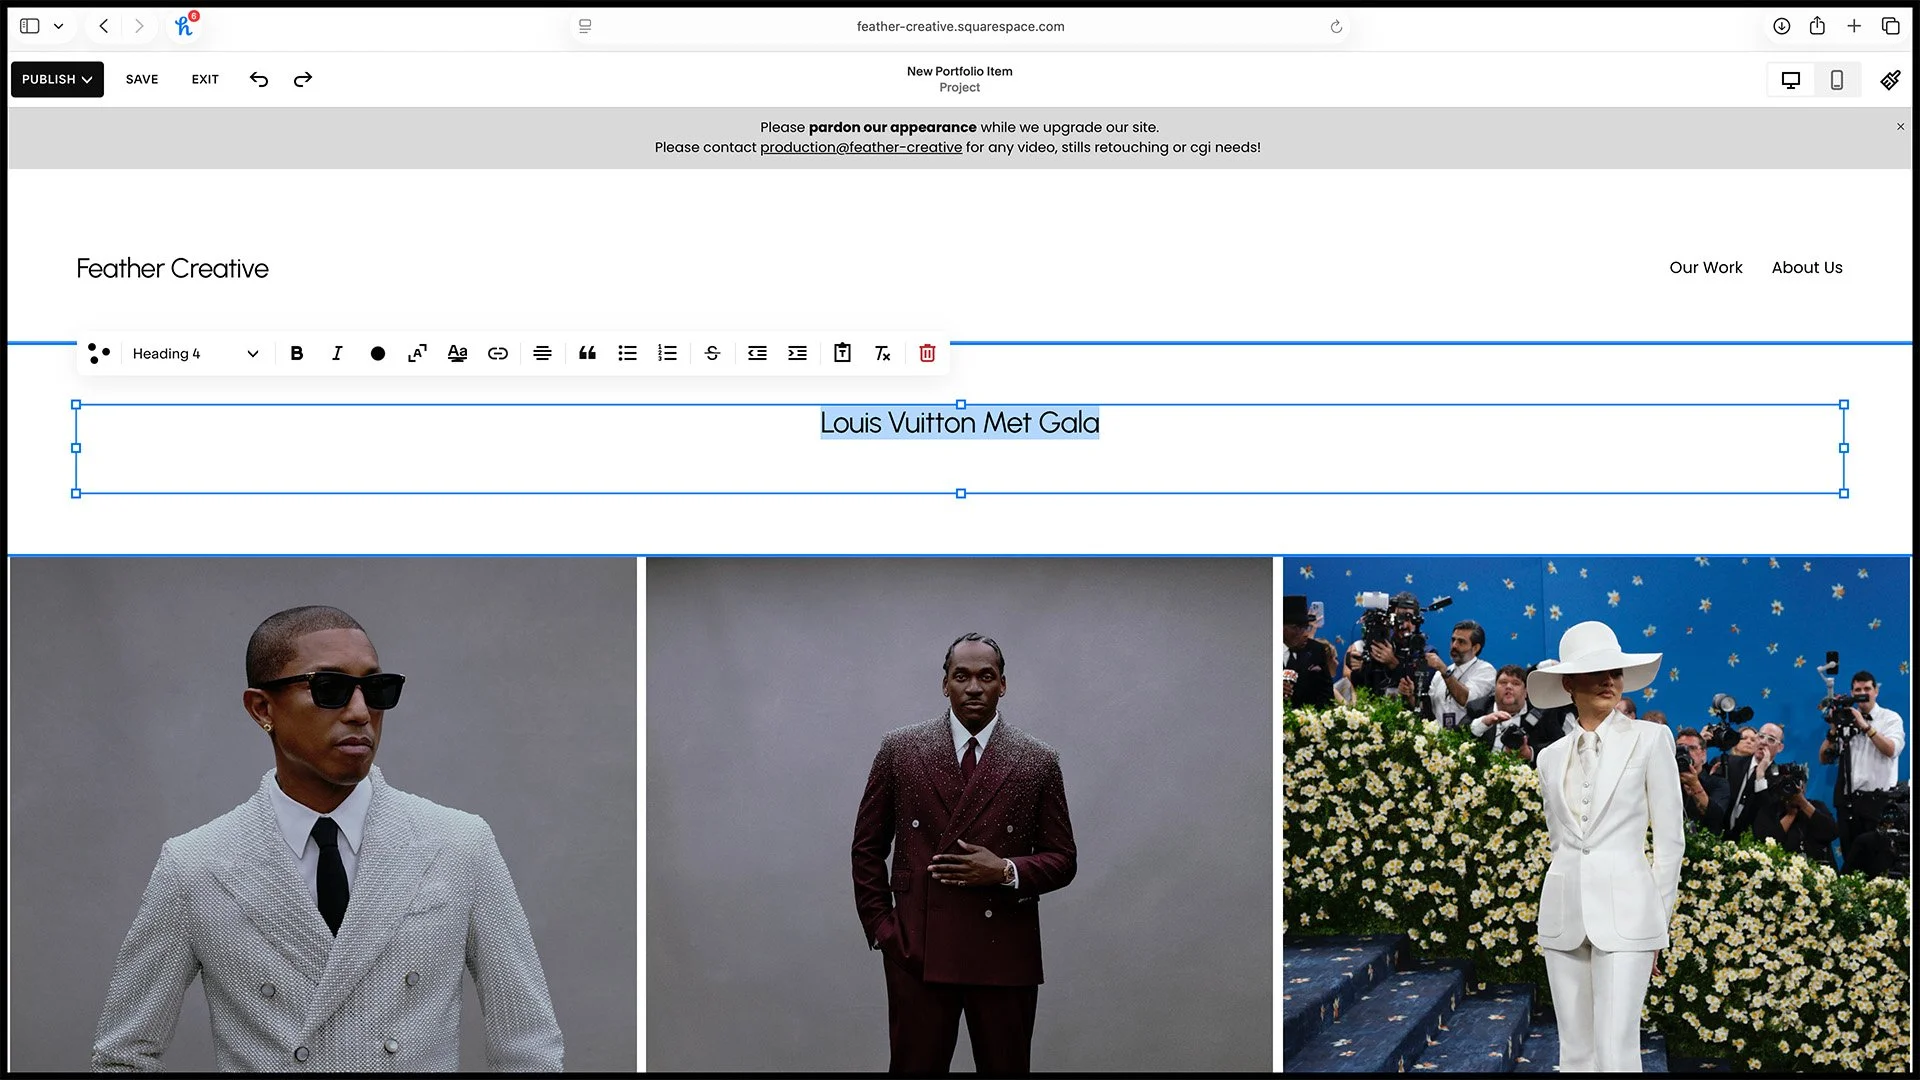Open the About Us navigation item

[x=1806, y=267]
